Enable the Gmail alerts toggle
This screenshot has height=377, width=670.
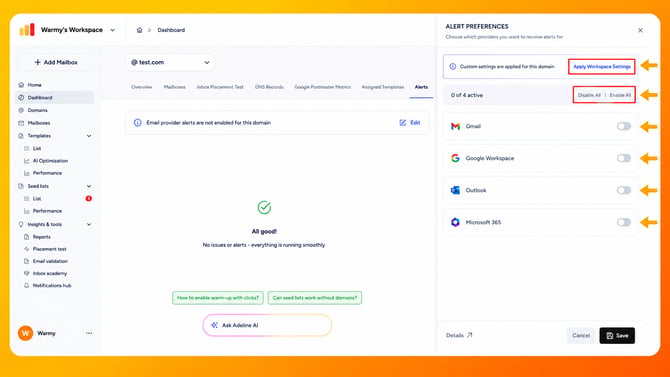click(623, 126)
